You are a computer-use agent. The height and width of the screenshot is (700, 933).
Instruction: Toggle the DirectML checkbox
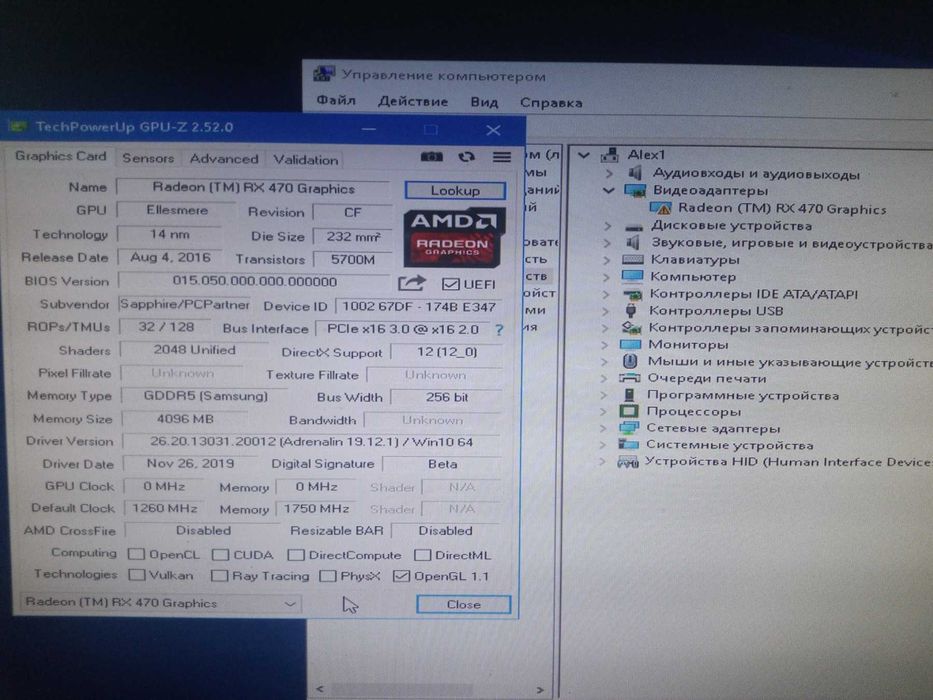click(422, 555)
